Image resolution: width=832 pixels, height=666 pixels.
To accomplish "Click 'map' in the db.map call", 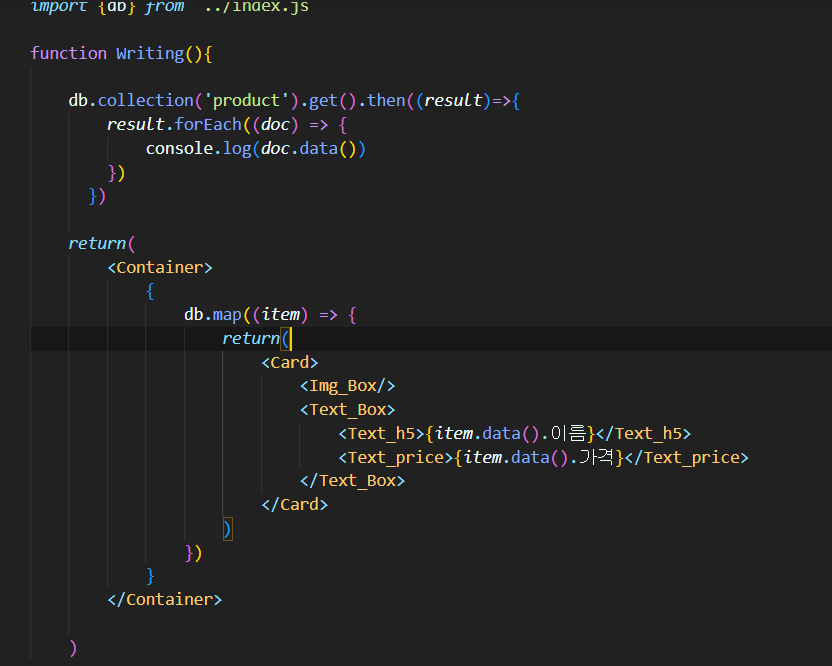I will [227, 315].
